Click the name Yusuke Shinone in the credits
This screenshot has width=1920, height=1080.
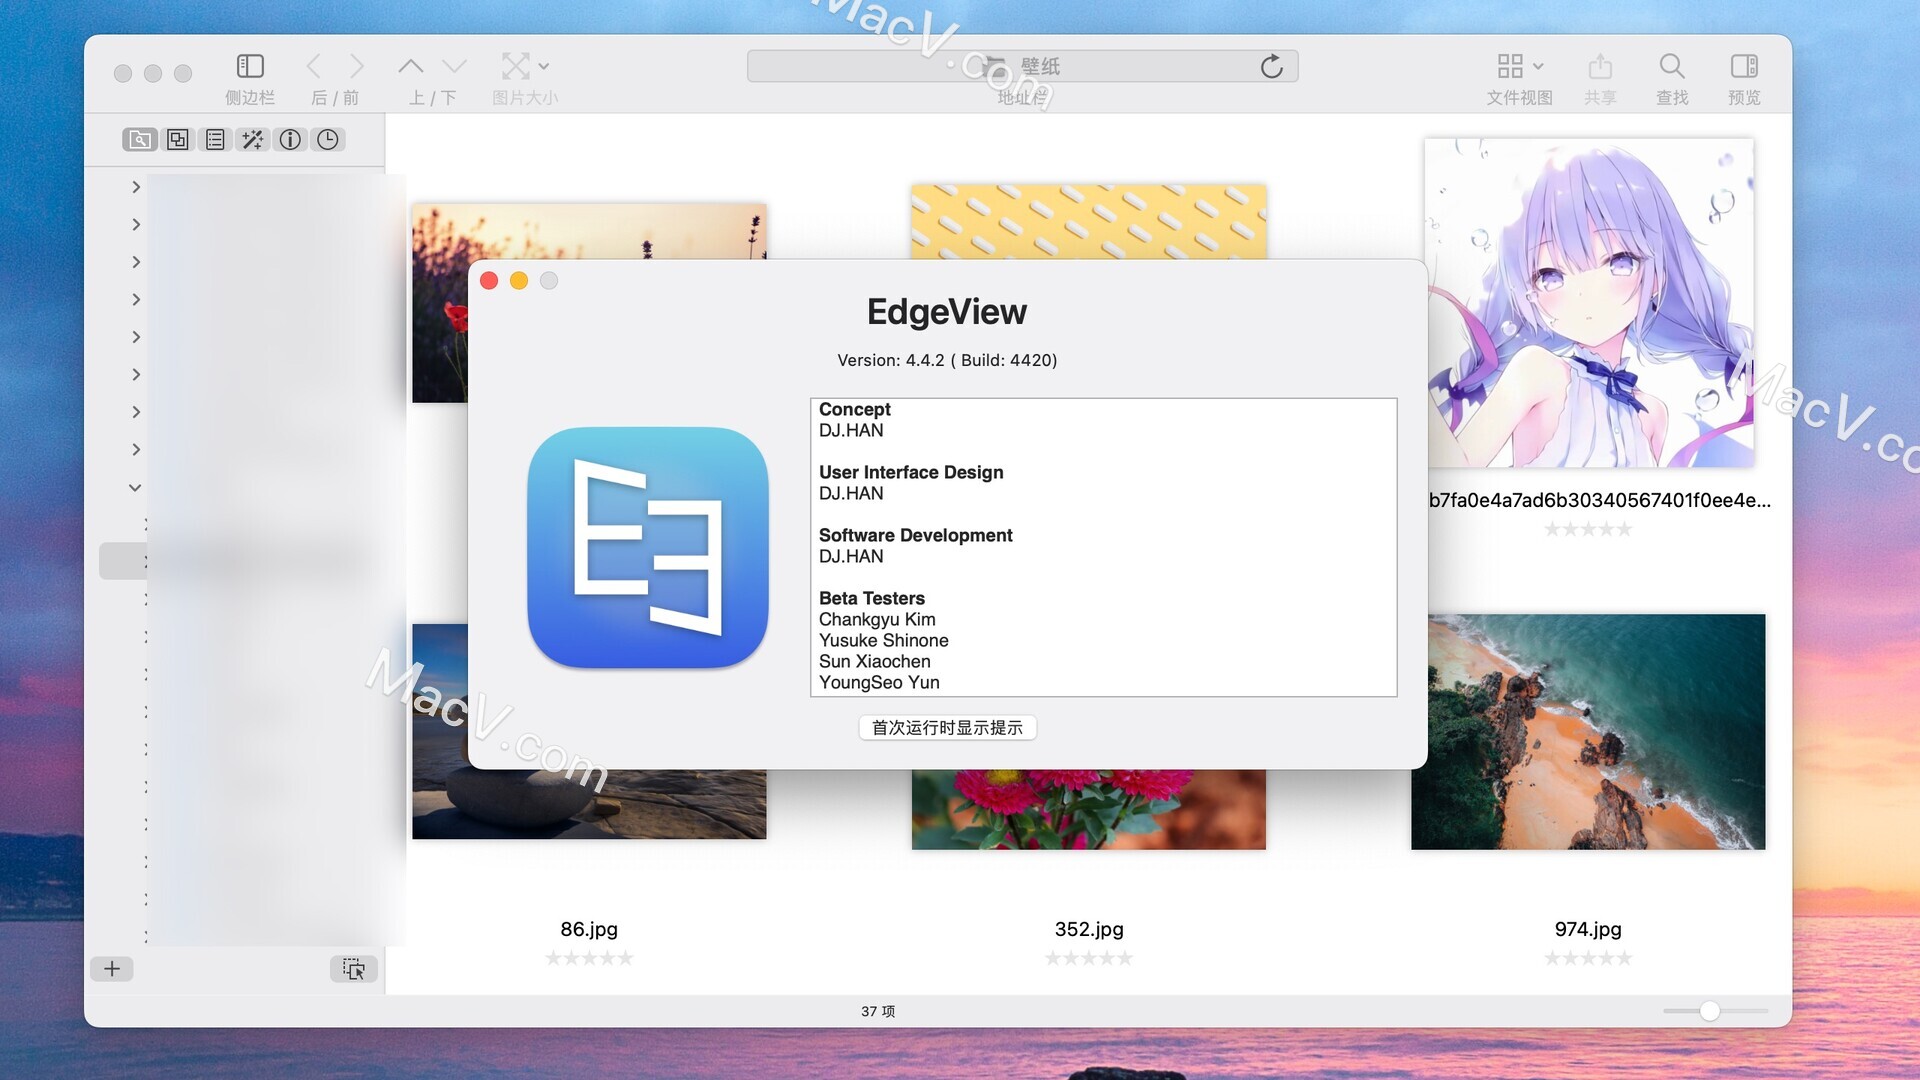click(x=883, y=640)
